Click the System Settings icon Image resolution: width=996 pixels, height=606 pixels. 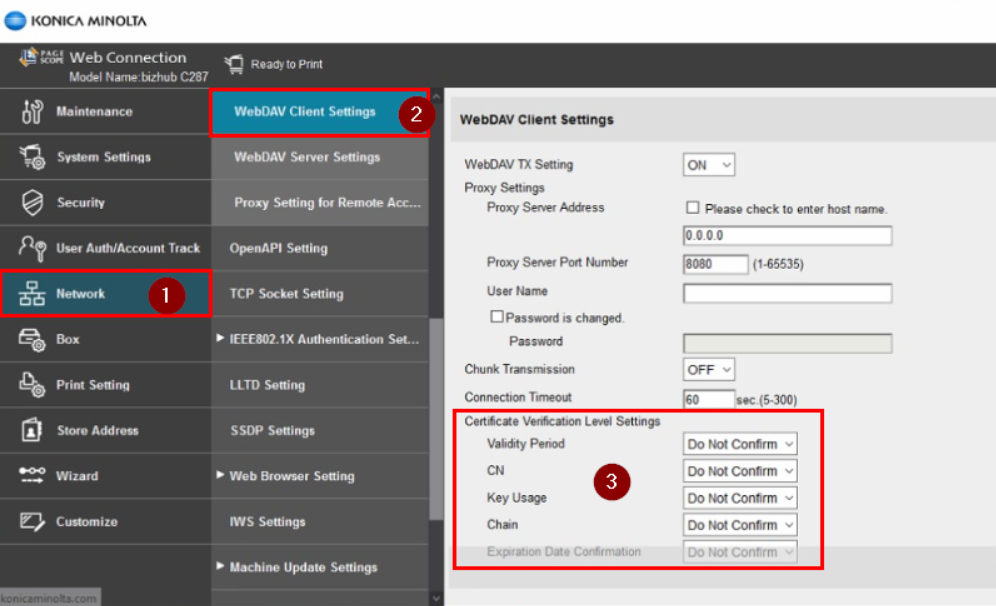tap(31, 157)
